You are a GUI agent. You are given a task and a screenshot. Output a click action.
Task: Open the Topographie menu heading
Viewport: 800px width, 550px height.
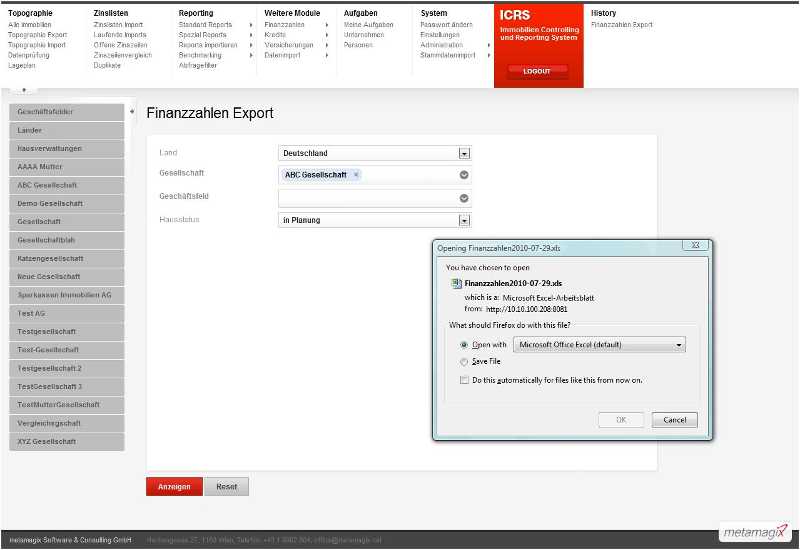pos(30,13)
